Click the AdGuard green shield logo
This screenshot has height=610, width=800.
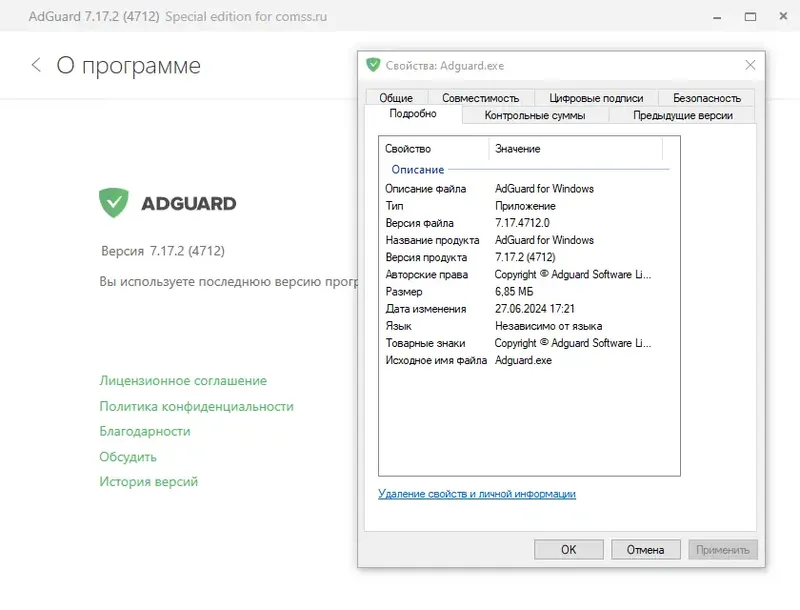tap(114, 202)
